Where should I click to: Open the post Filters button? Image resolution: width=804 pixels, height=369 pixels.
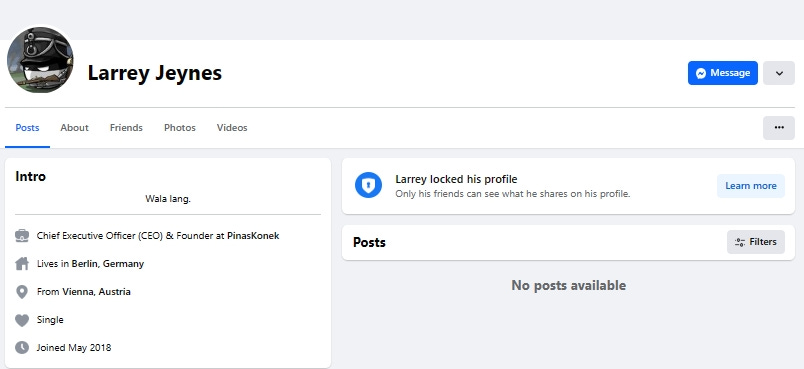pos(756,242)
